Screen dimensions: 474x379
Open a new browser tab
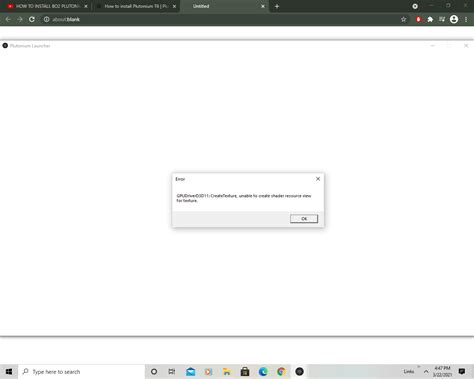[x=277, y=6]
